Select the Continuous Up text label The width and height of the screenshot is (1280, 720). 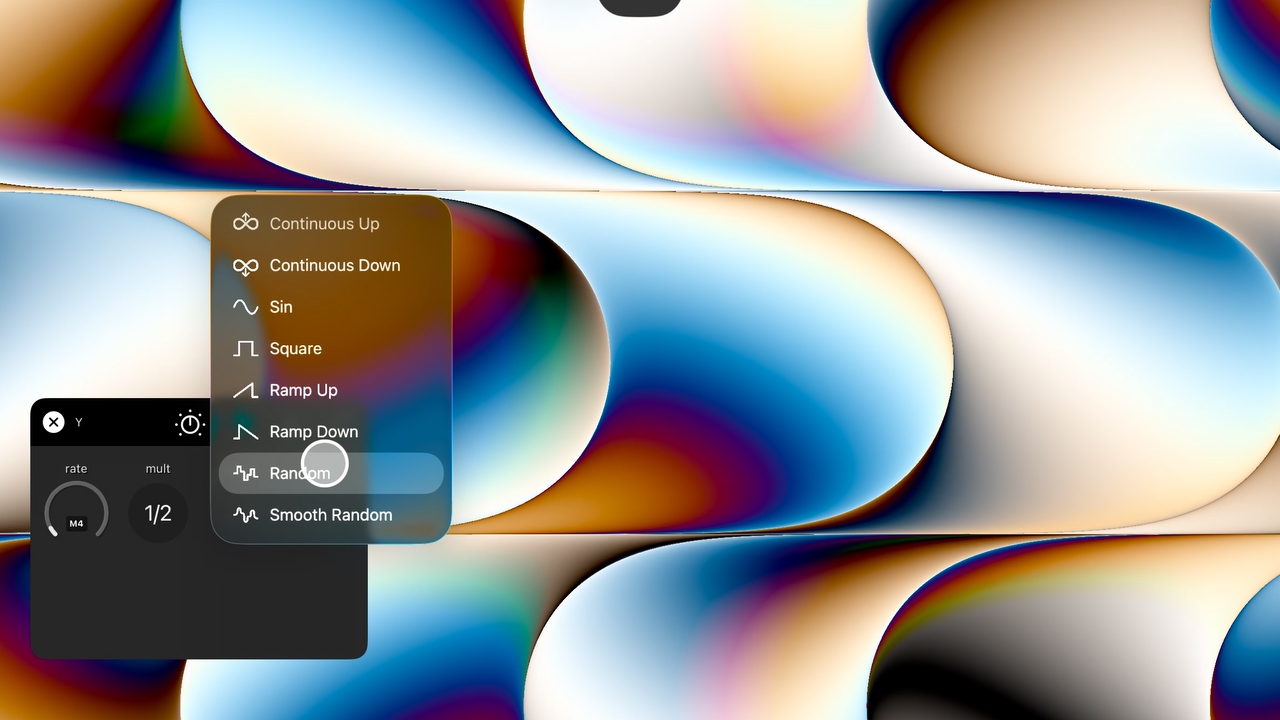324,224
